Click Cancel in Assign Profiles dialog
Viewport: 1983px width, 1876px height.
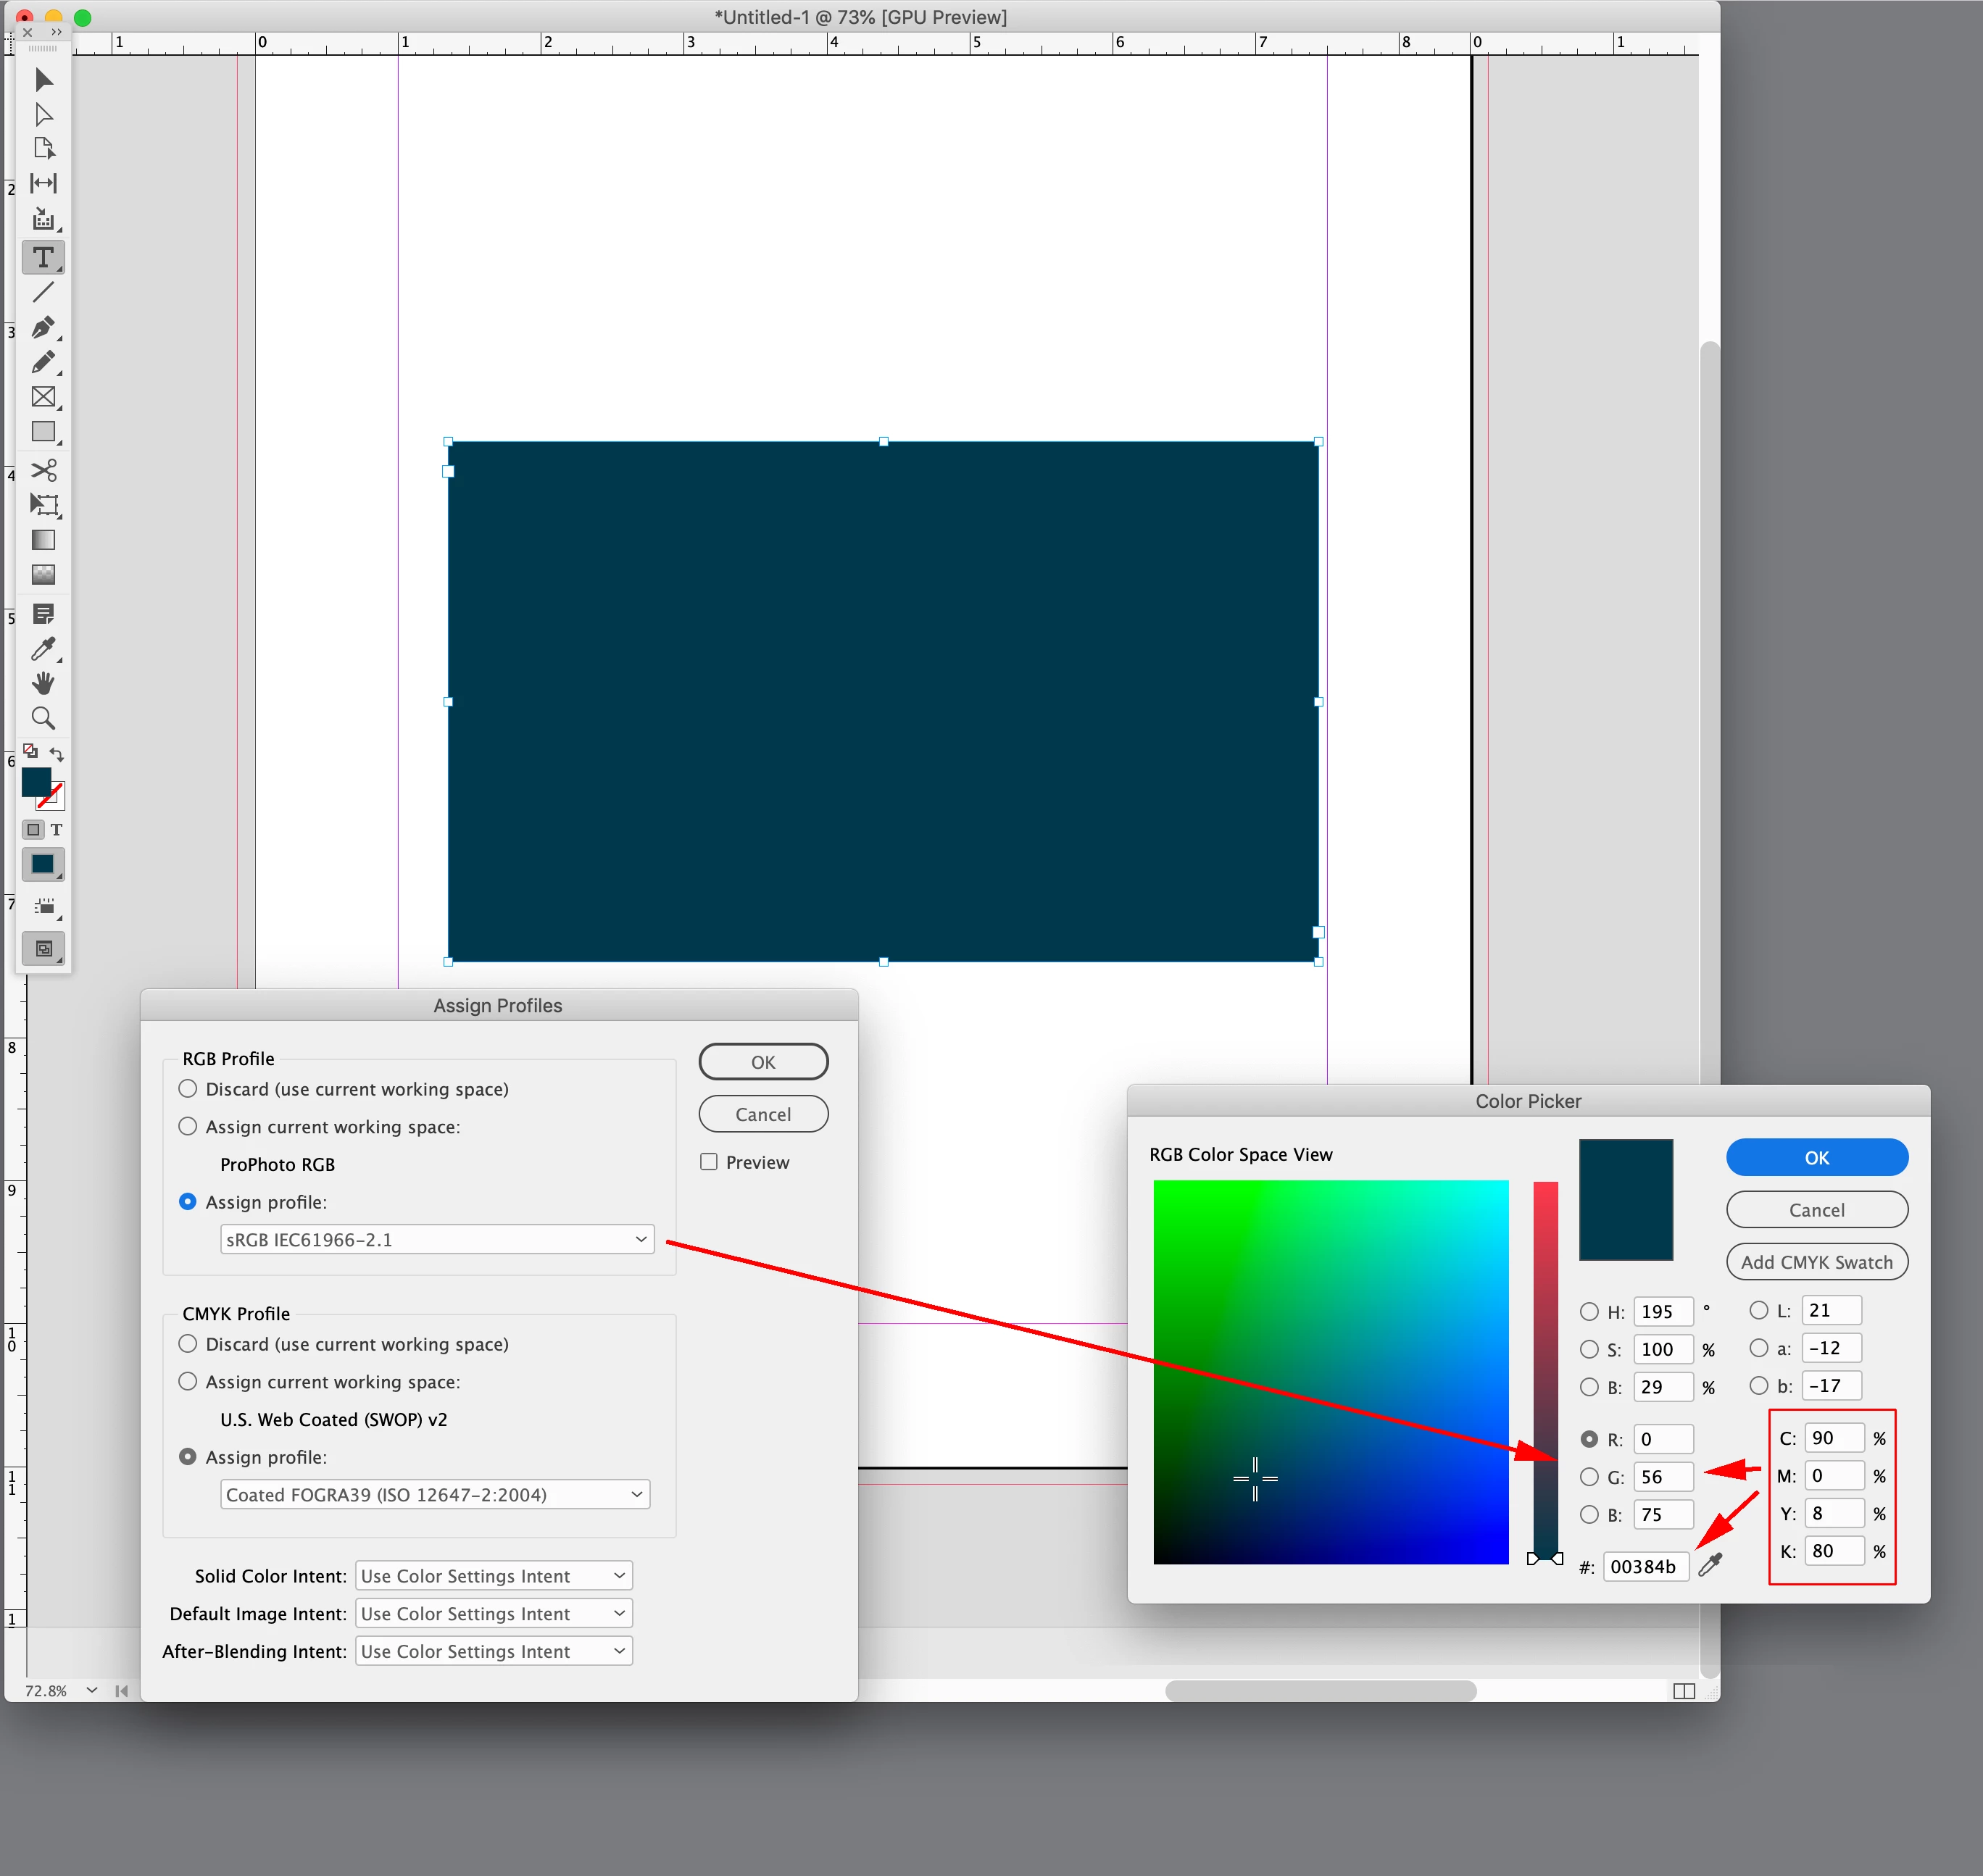pyautogui.click(x=763, y=1114)
